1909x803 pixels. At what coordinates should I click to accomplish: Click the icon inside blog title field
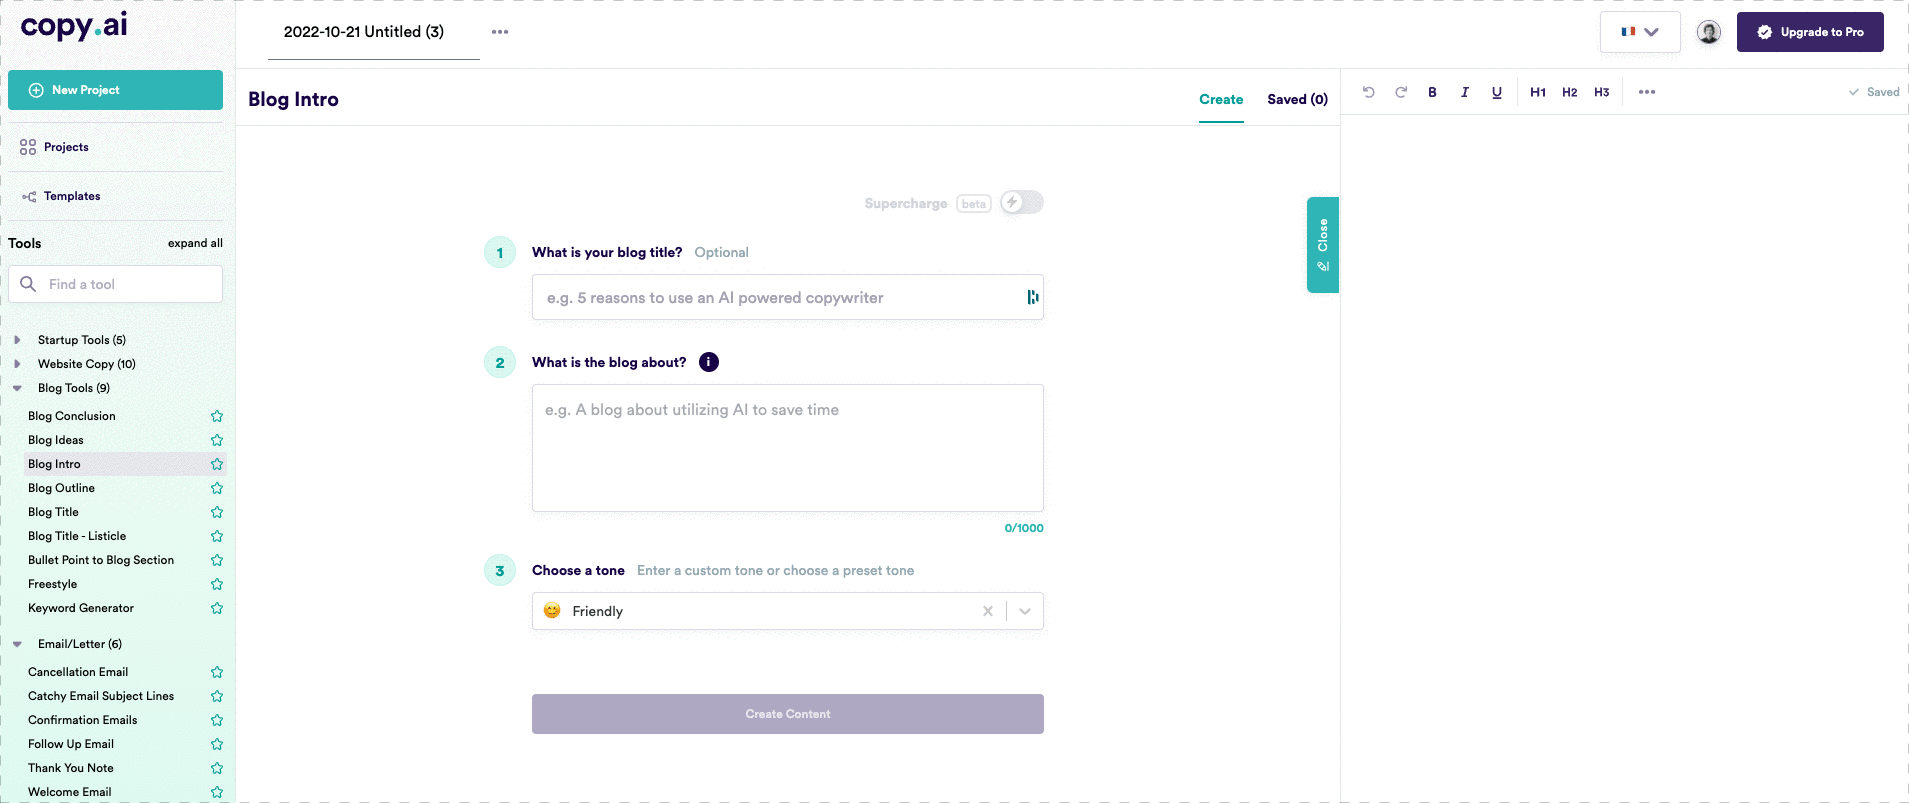pyautogui.click(x=1032, y=297)
